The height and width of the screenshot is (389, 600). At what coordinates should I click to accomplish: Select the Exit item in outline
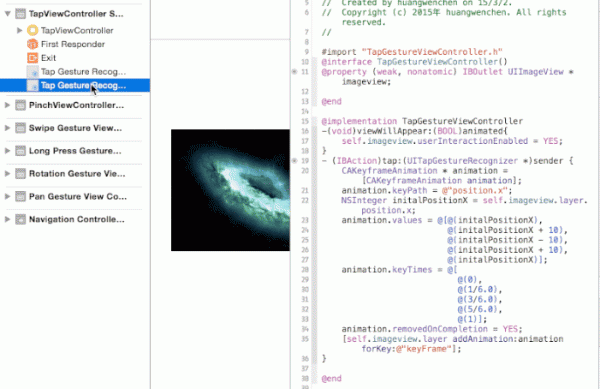pos(49,58)
